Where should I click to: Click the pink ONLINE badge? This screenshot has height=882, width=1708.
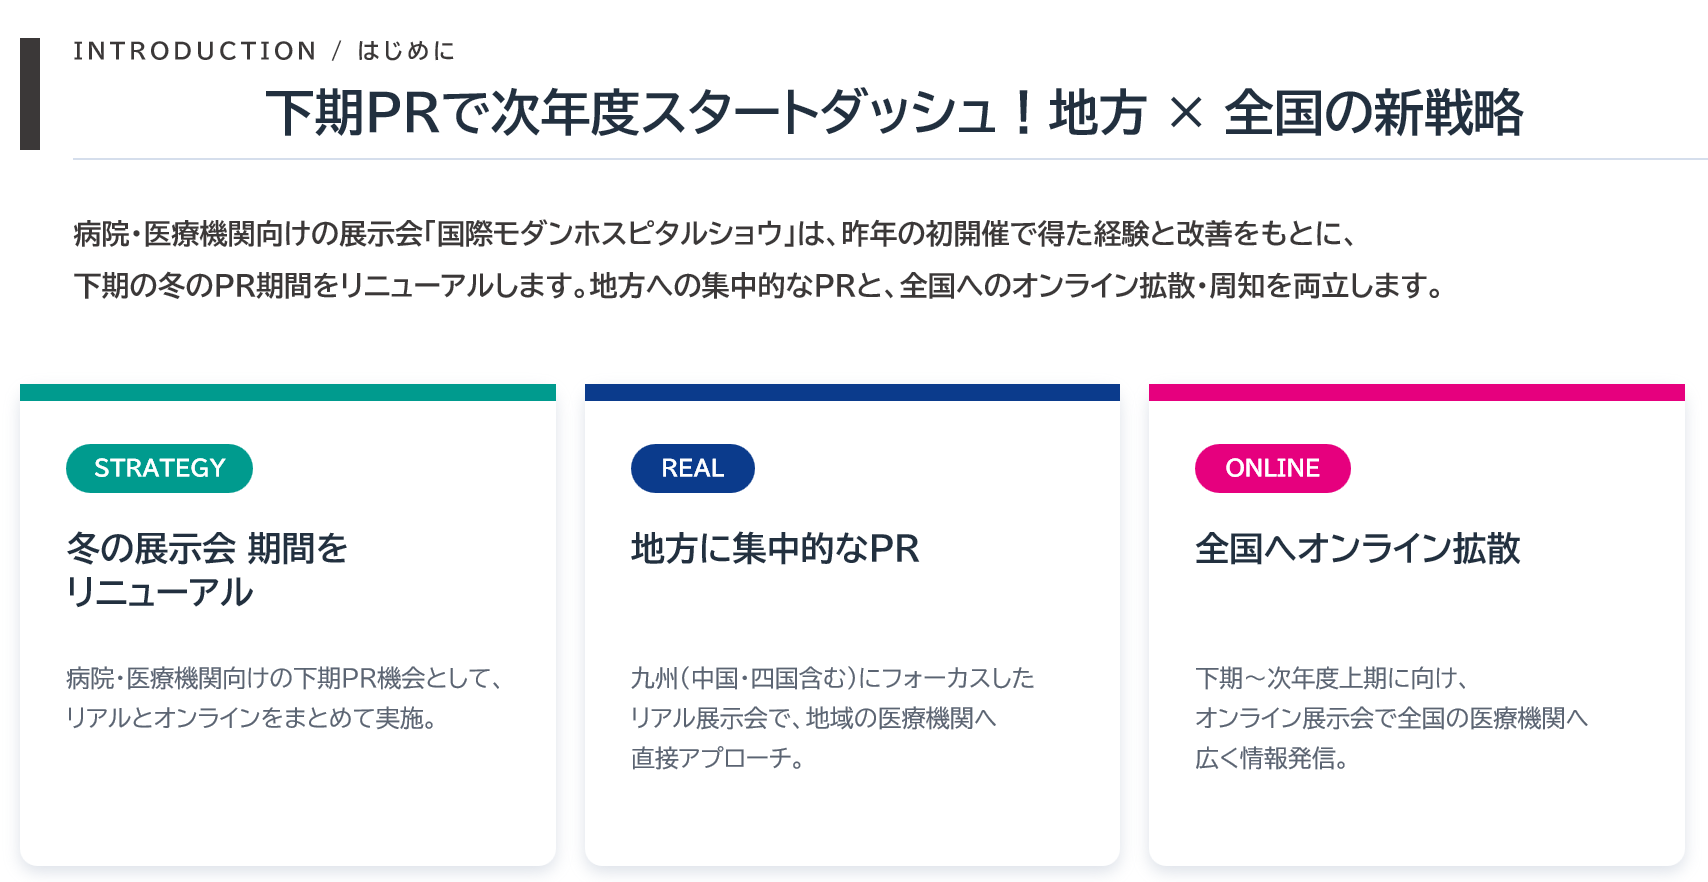pos(1272,468)
